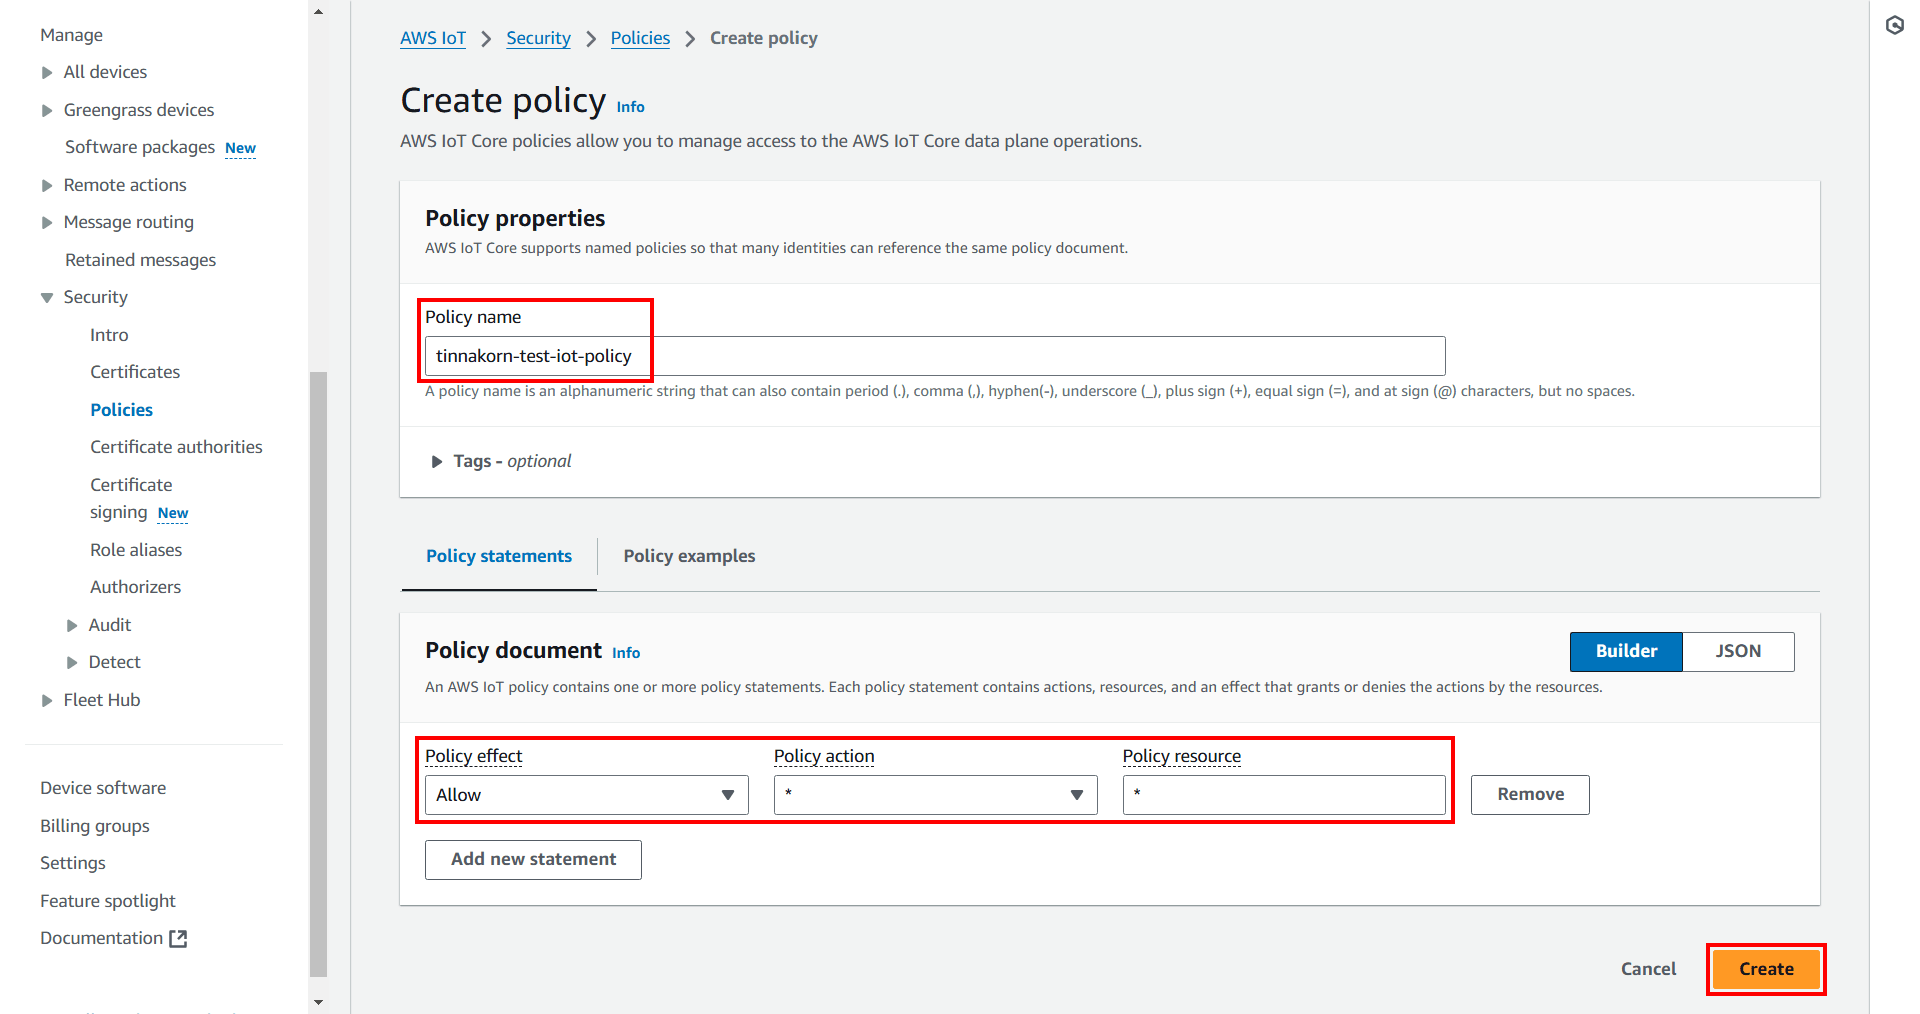Select Builder view for policy document
The image size is (1920, 1014).
(x=1626, y=651)
